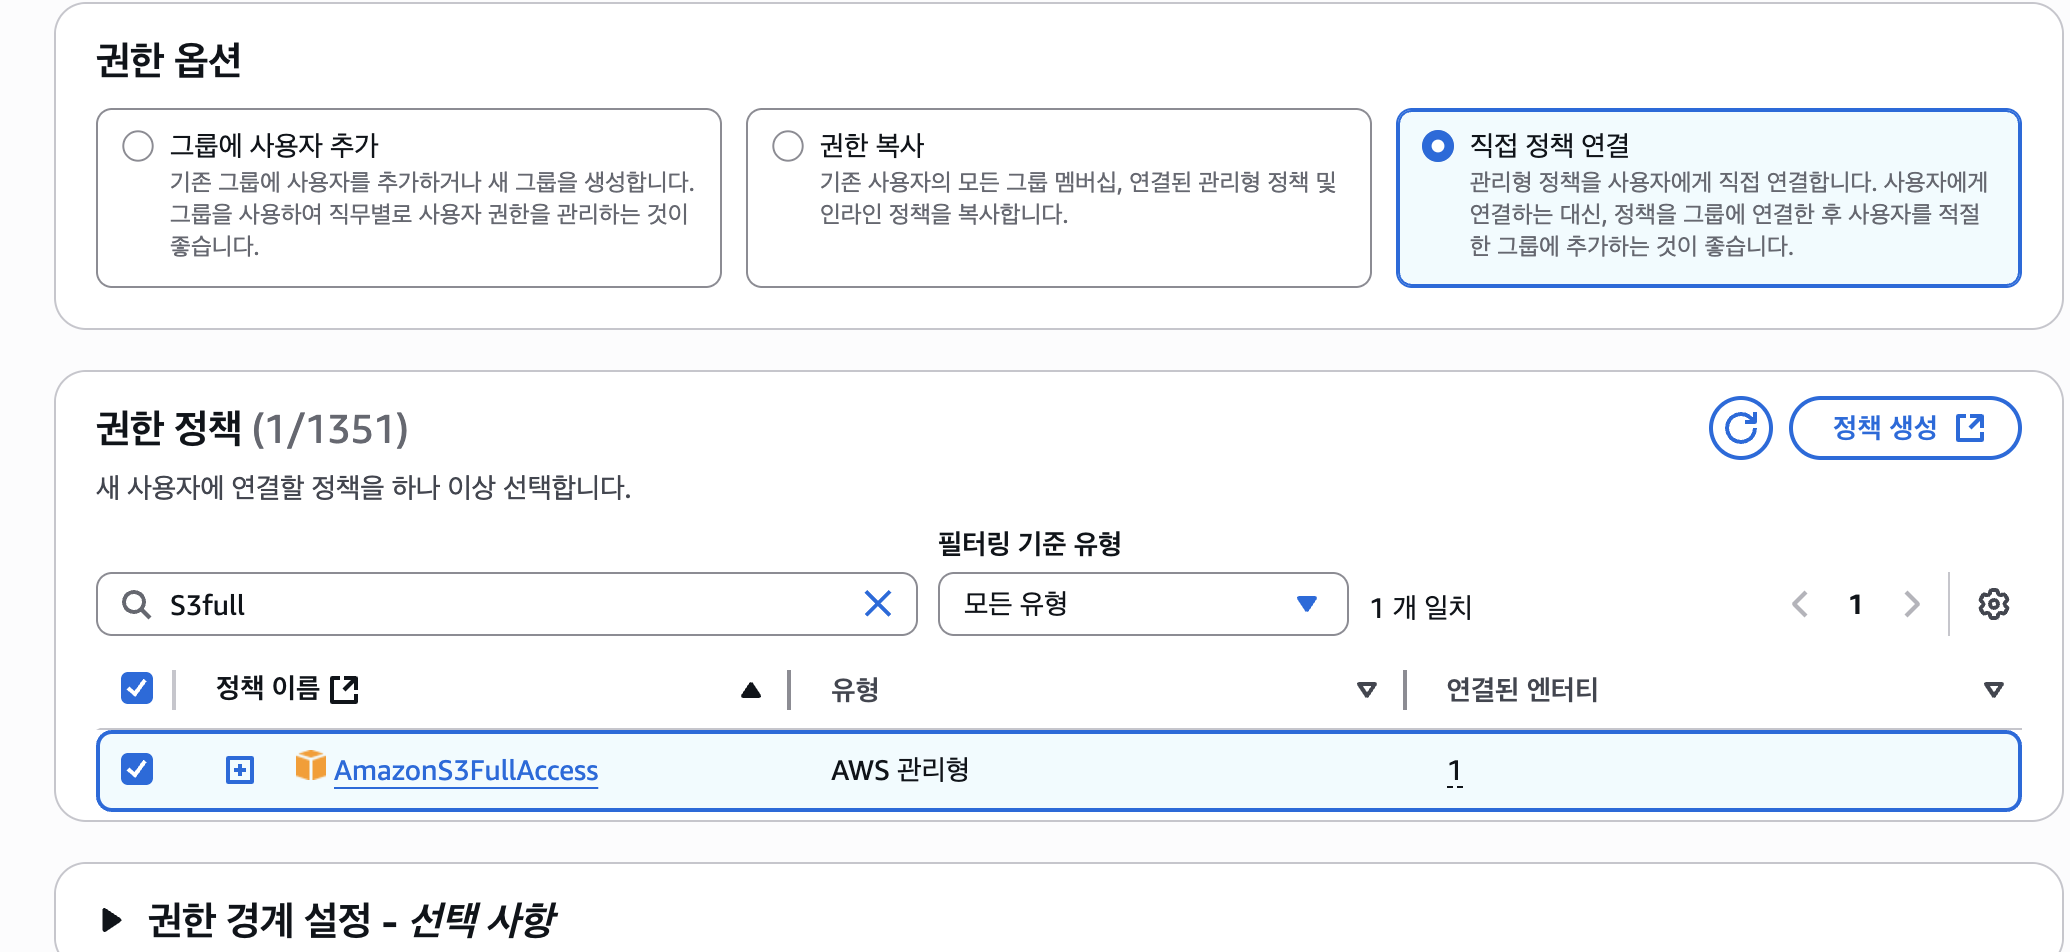Click the orange AWS managed policy box icon
The image size is (2070, 952).
pyautogui.click(x=311, y=766)
